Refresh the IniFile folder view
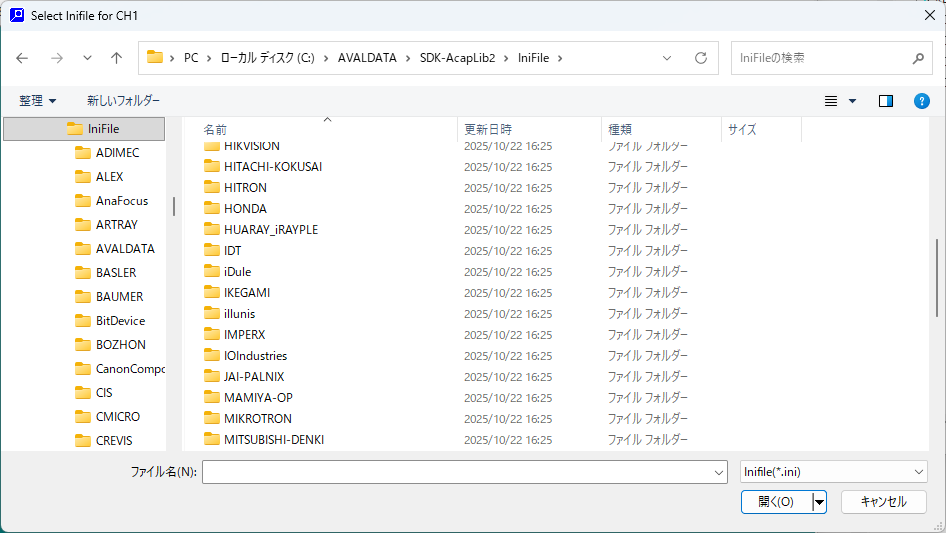Viewport: 946px width, 533px height. click(x=700, y=58)
